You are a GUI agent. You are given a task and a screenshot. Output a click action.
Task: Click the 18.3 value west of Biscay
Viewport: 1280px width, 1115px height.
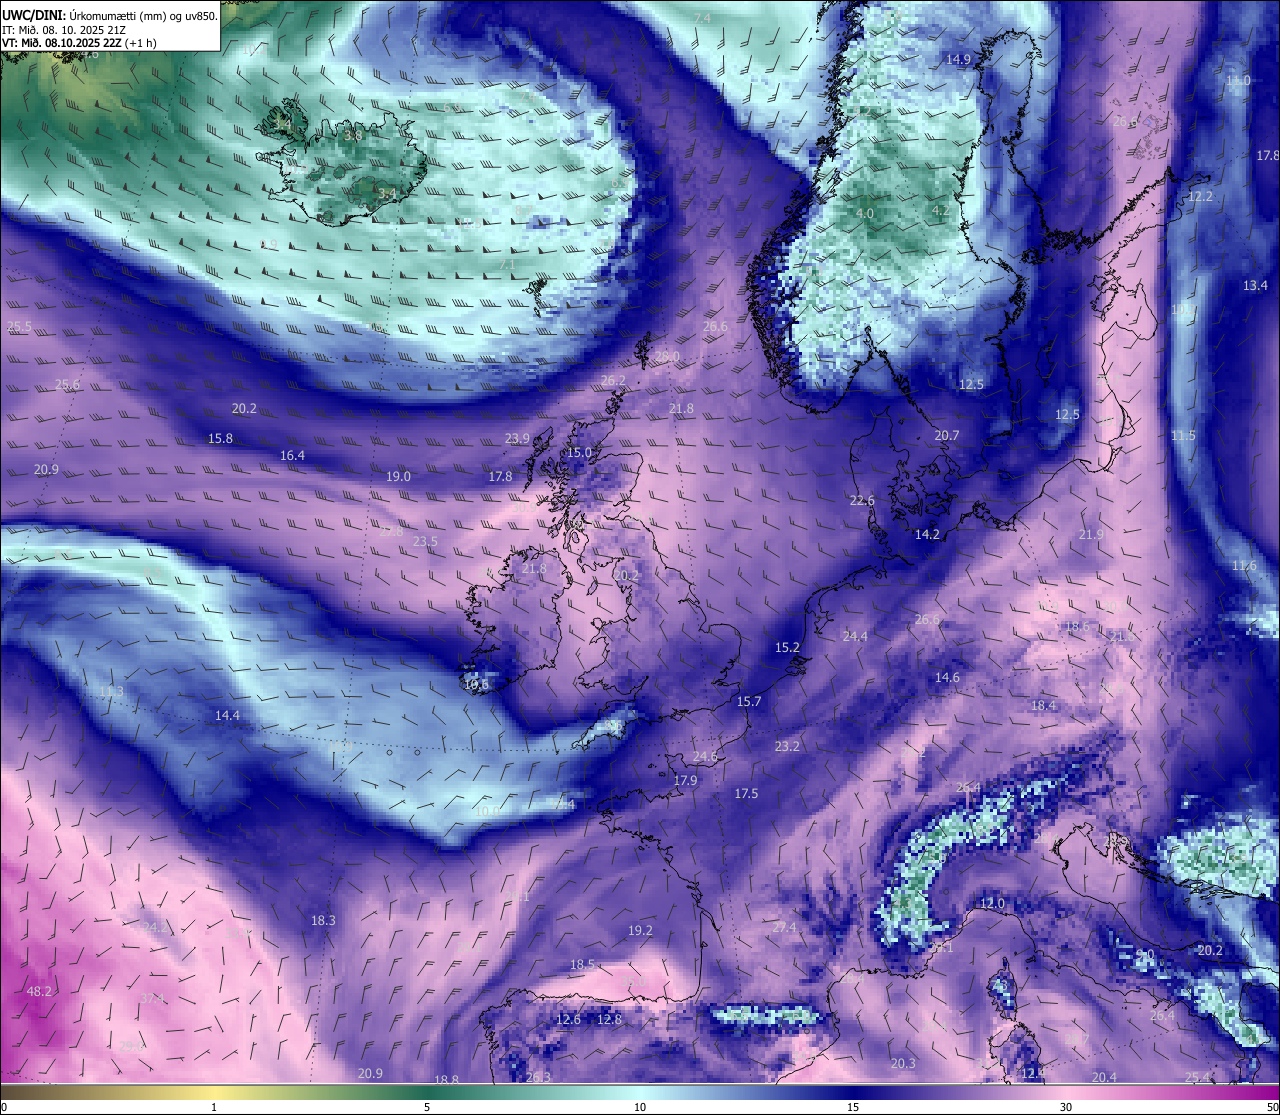323,921
